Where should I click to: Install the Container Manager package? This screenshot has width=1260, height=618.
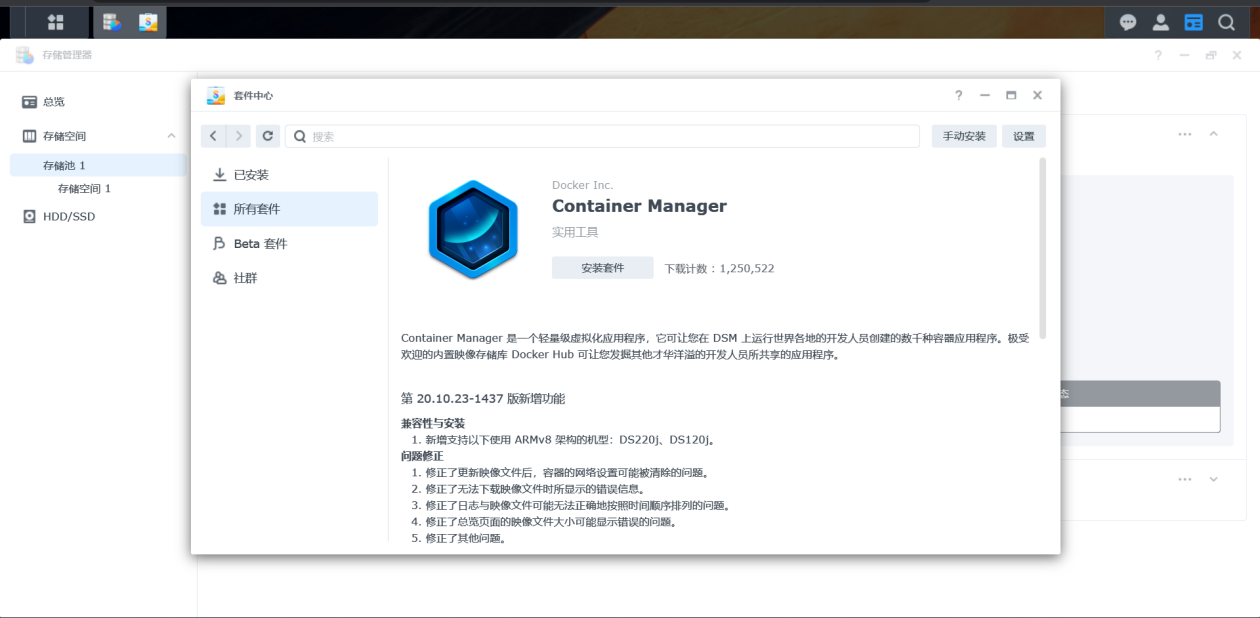[602, 268]
